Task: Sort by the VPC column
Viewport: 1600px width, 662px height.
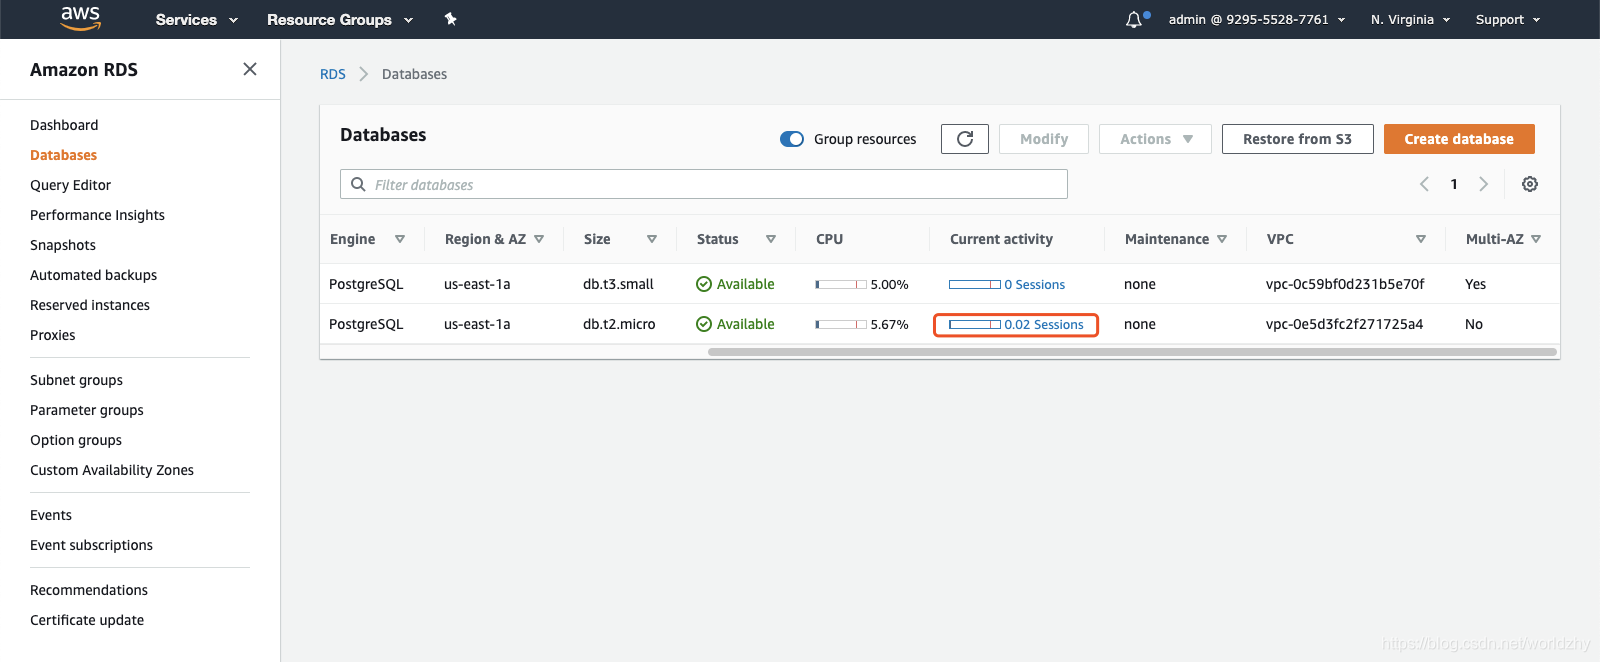Action: 1421,239
